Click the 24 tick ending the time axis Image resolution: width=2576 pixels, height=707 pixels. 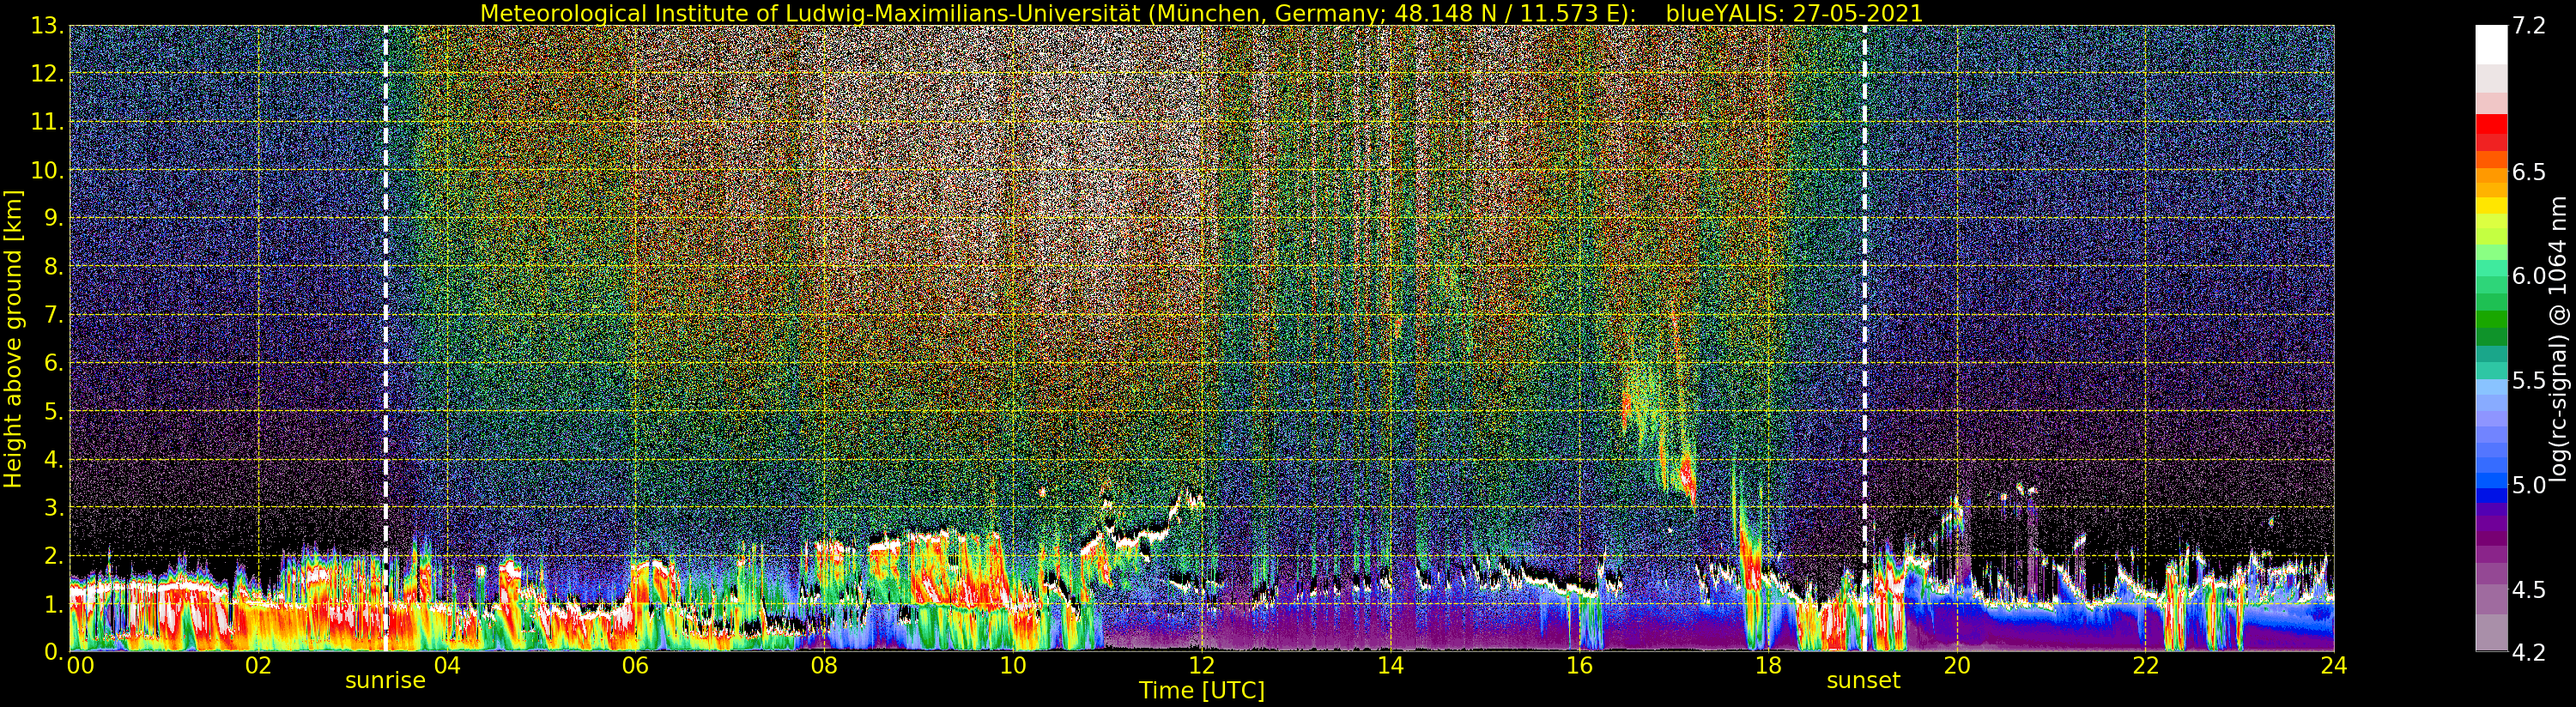[2333, 666]
